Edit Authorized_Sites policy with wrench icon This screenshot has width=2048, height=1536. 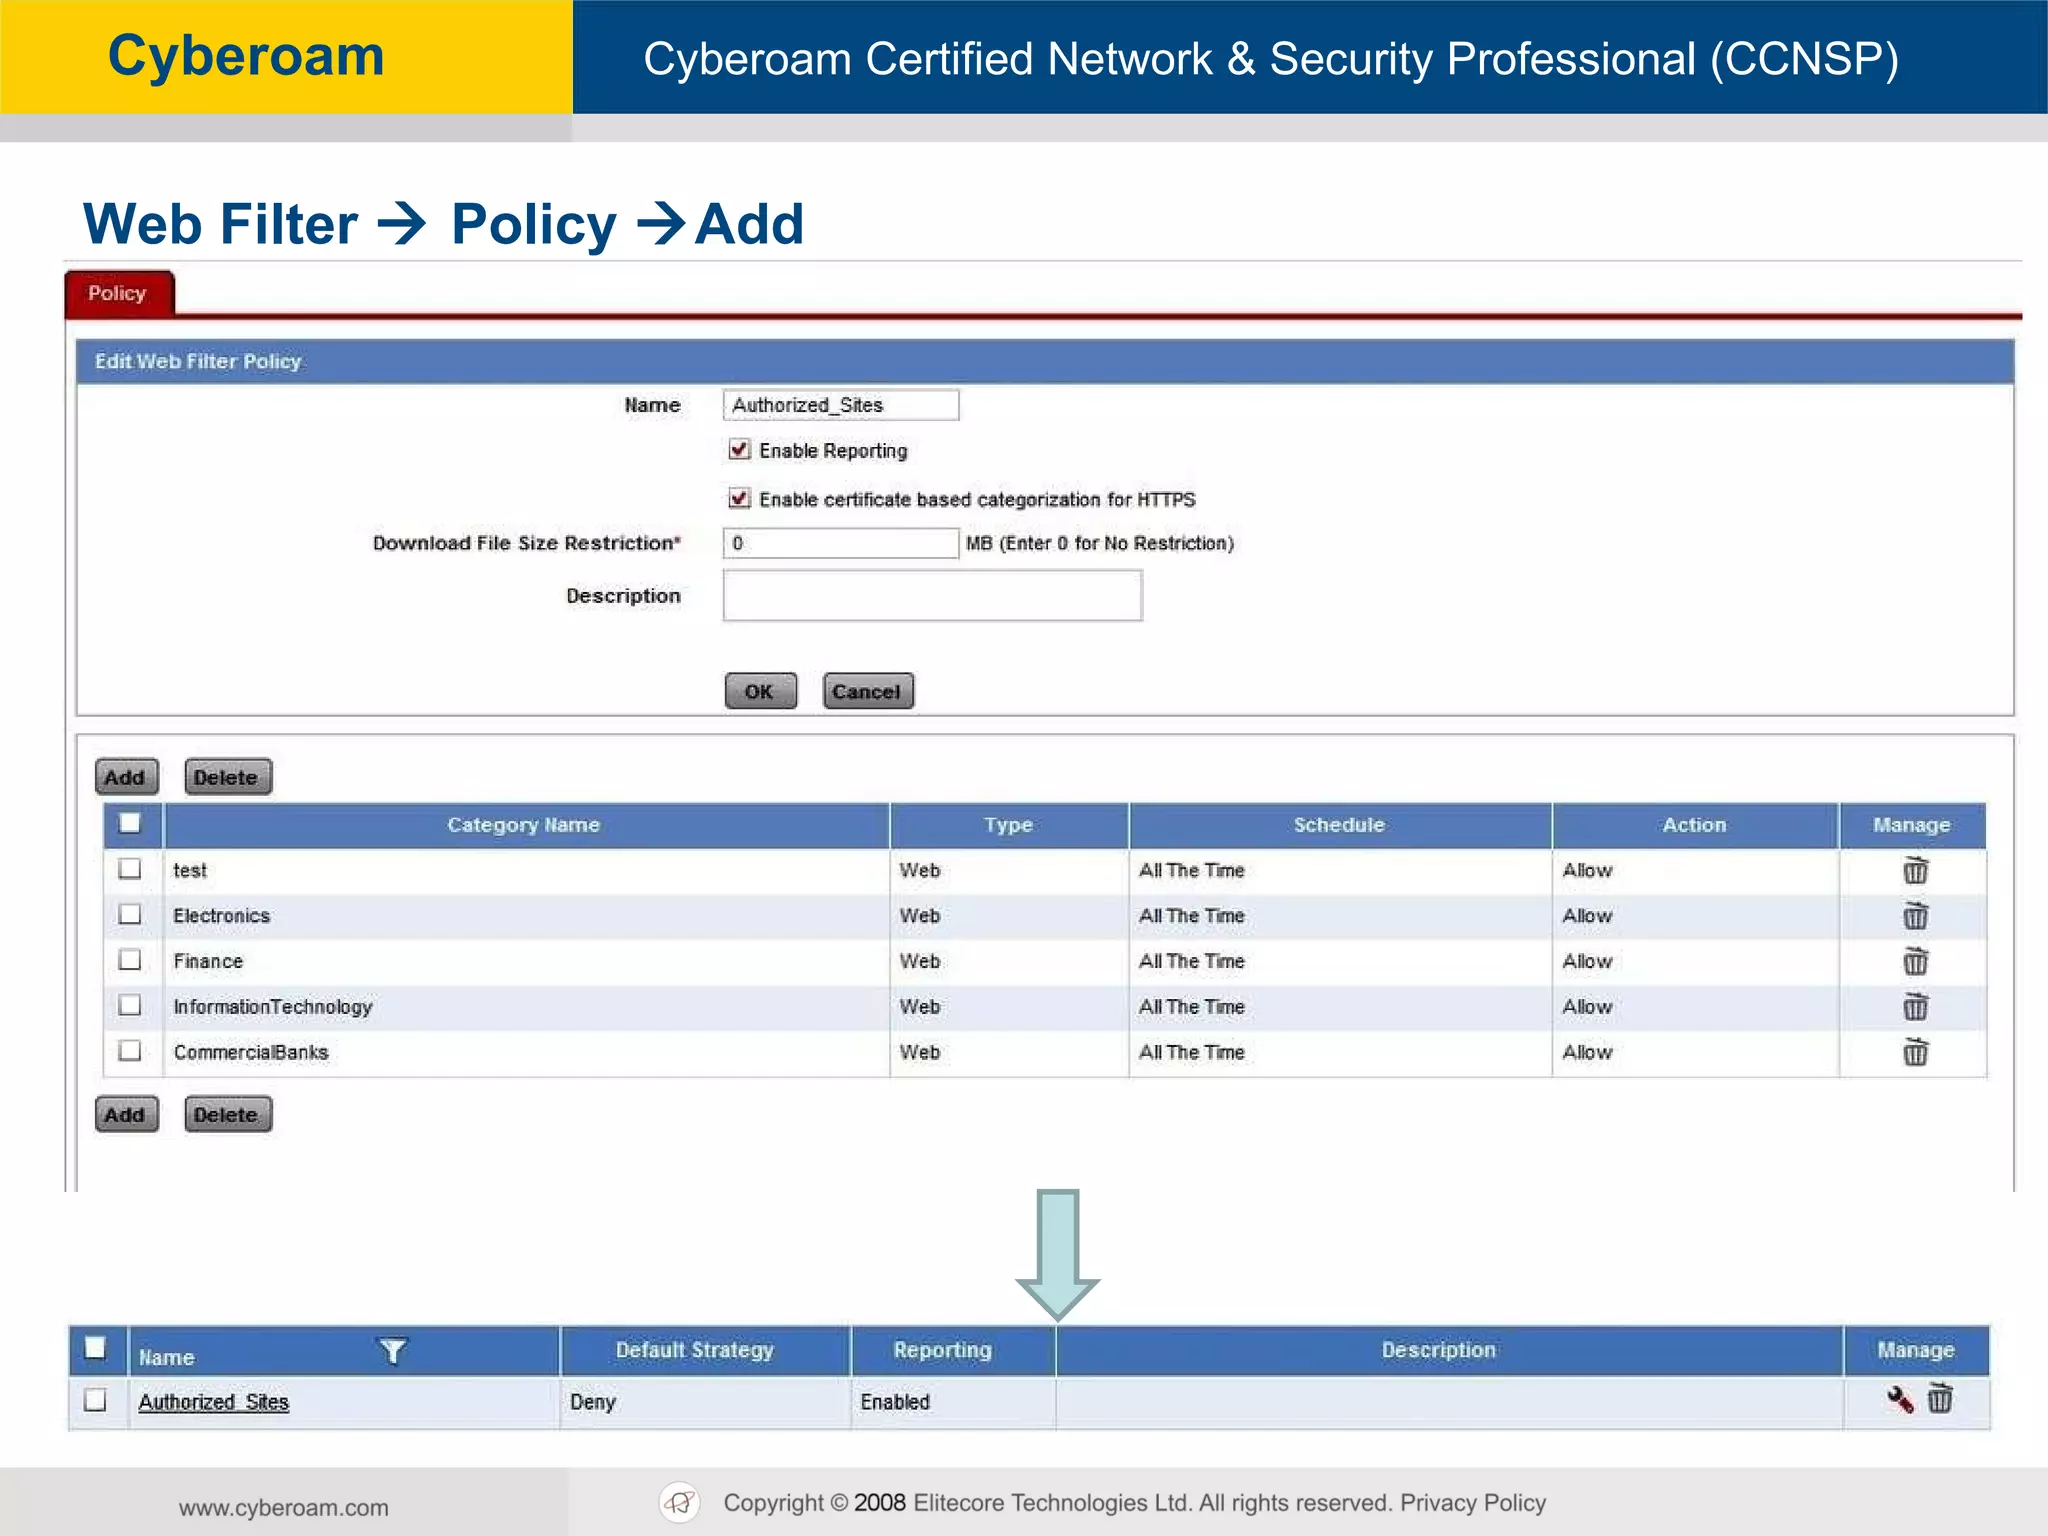1899,1399
